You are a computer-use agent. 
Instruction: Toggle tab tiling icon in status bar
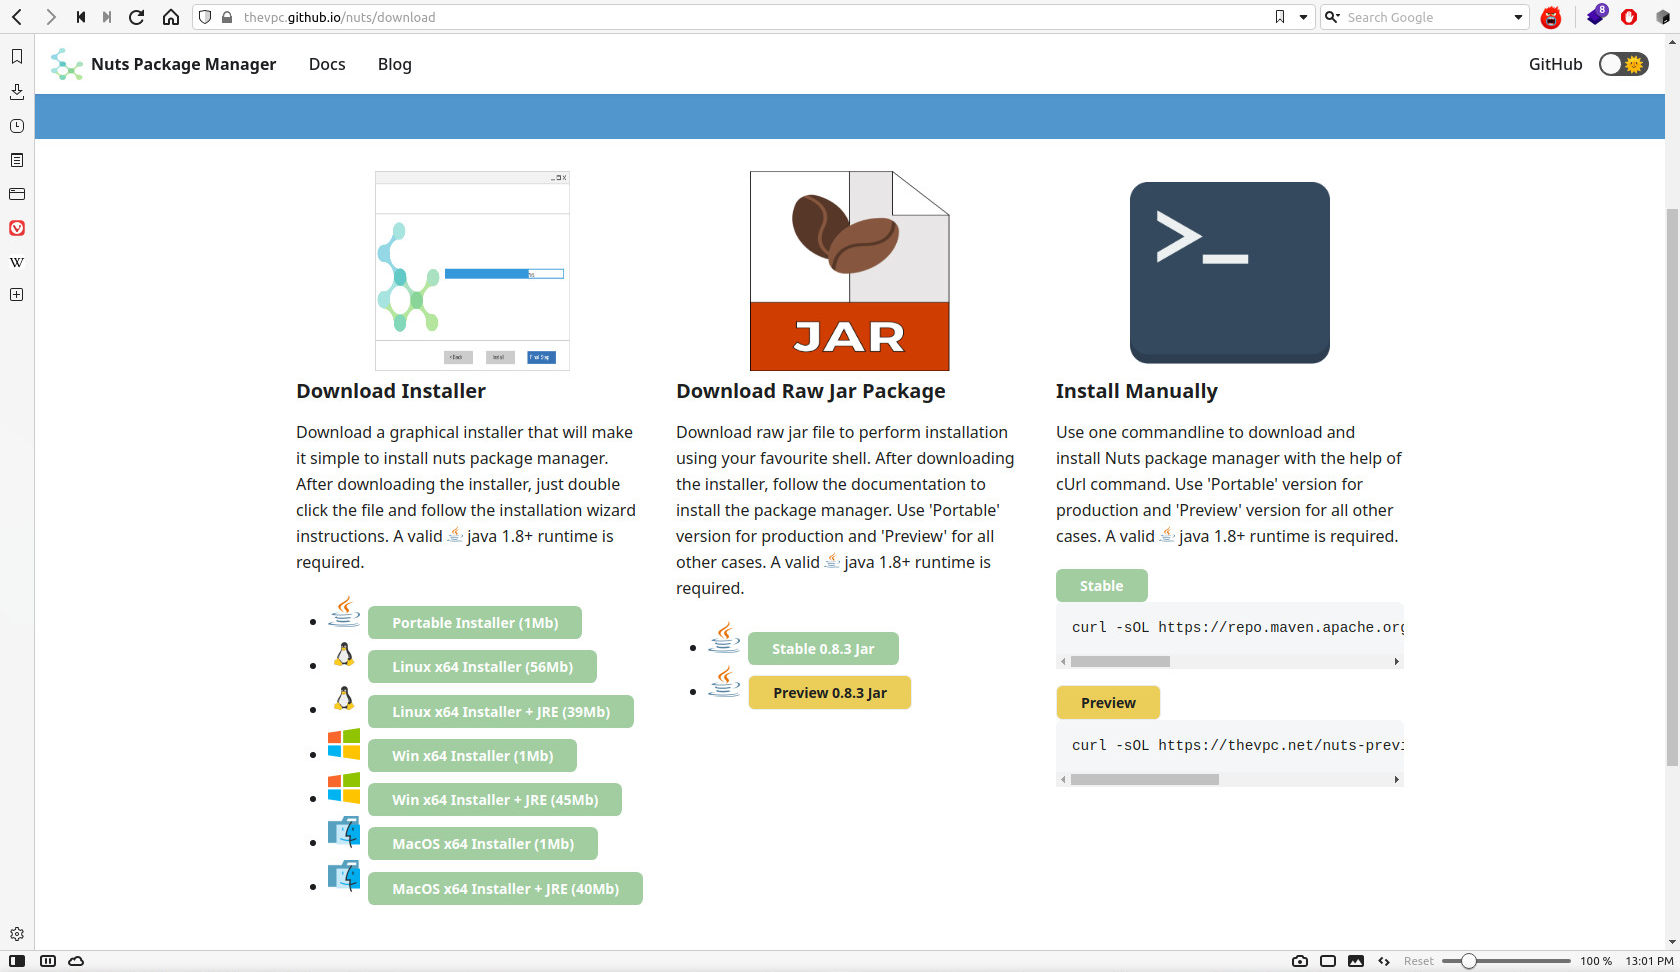coord(47,961)
